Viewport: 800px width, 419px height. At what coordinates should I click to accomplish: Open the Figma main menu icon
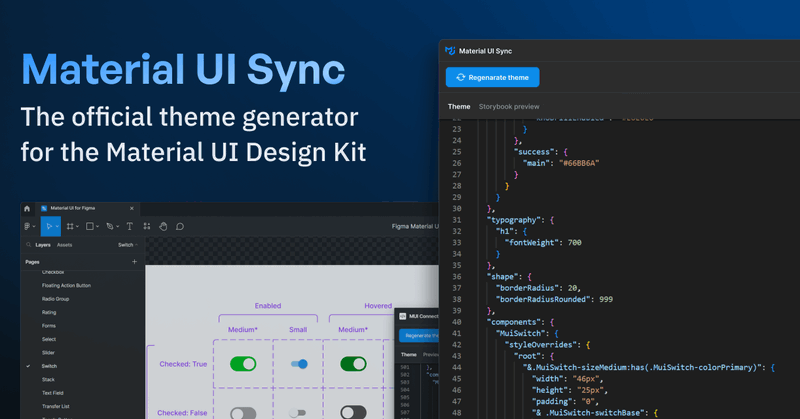click(28, 226)
